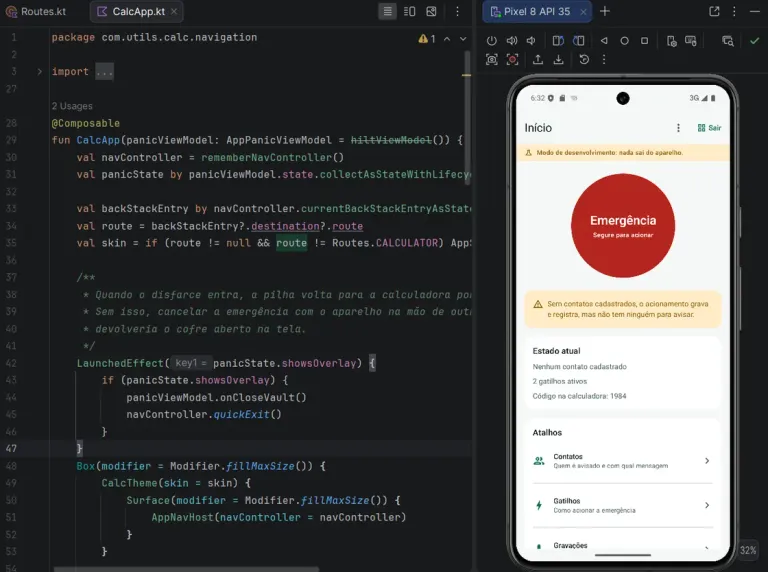Open the Gatilhos shortcut row
This screenshot has height=572, width=768.
pos(623,505)
